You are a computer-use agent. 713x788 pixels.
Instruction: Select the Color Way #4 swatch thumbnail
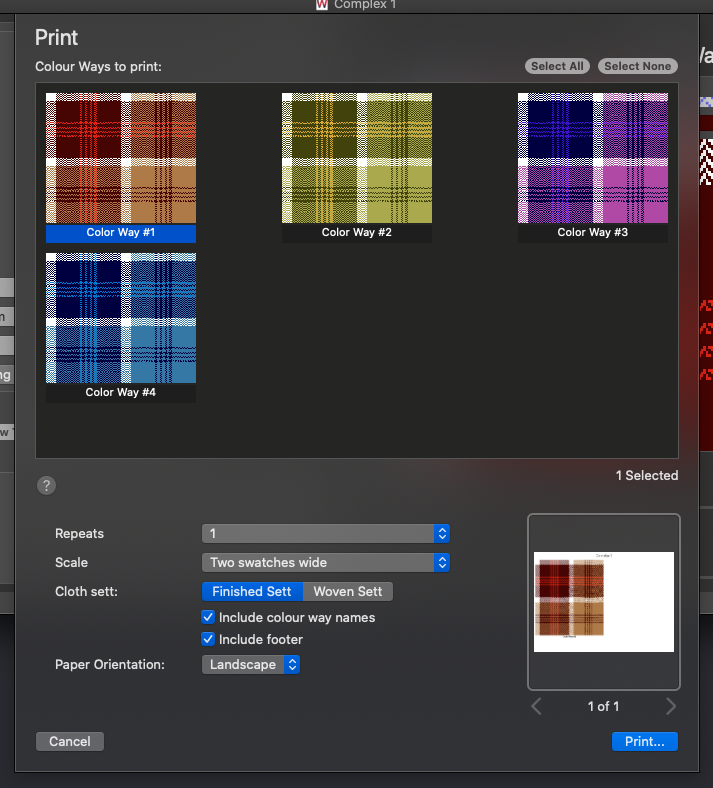(x=121, y=318)
